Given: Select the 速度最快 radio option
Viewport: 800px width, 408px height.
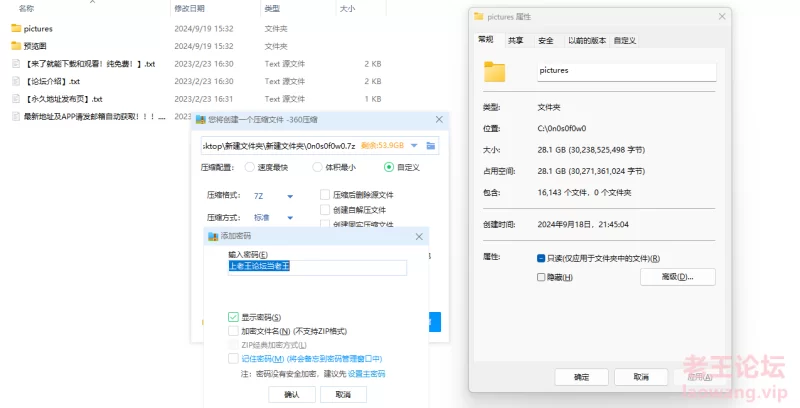Looking at the screenshot, I should [x=250, y=168].
